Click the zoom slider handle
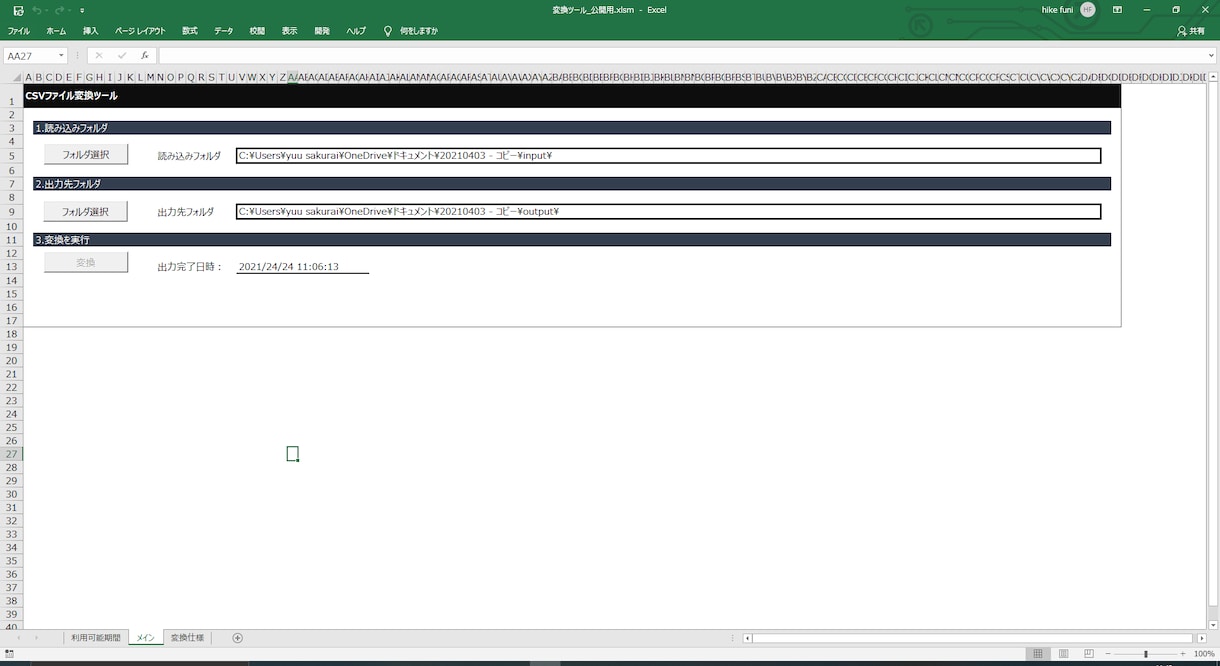Viewport: 1220px width, 666px height. tap(1146, 654)
